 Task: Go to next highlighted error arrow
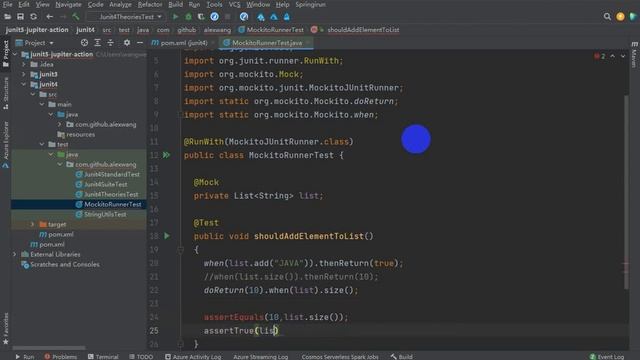pyautogui.click(x=623, y=56)
